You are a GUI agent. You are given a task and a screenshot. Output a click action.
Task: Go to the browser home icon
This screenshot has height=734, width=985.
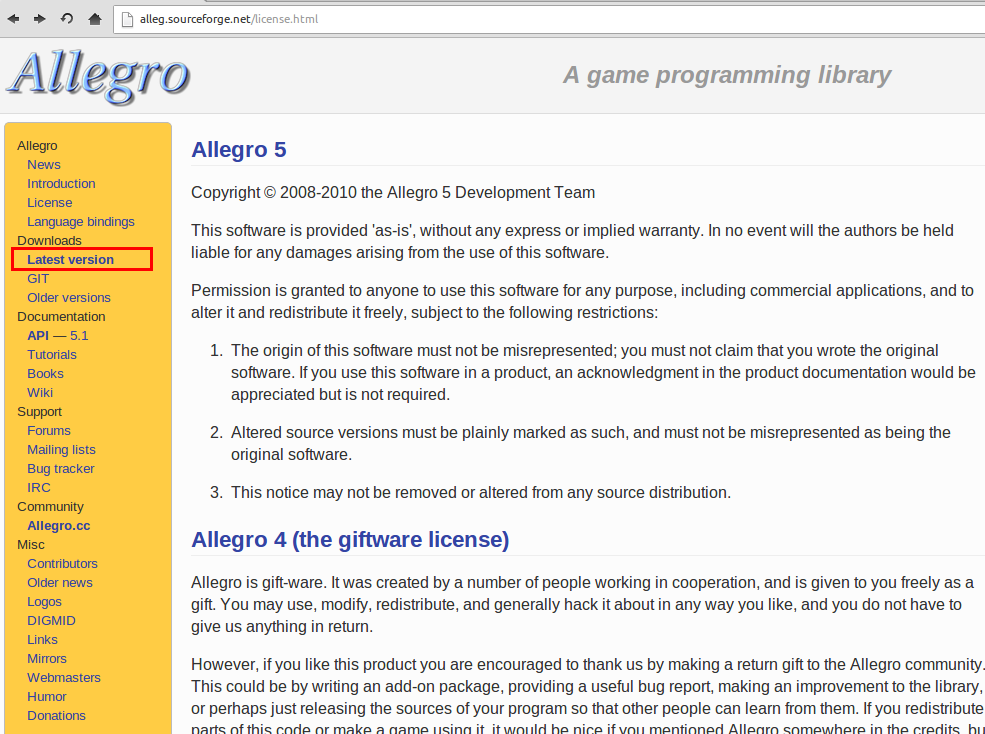(x=95, y=19)
